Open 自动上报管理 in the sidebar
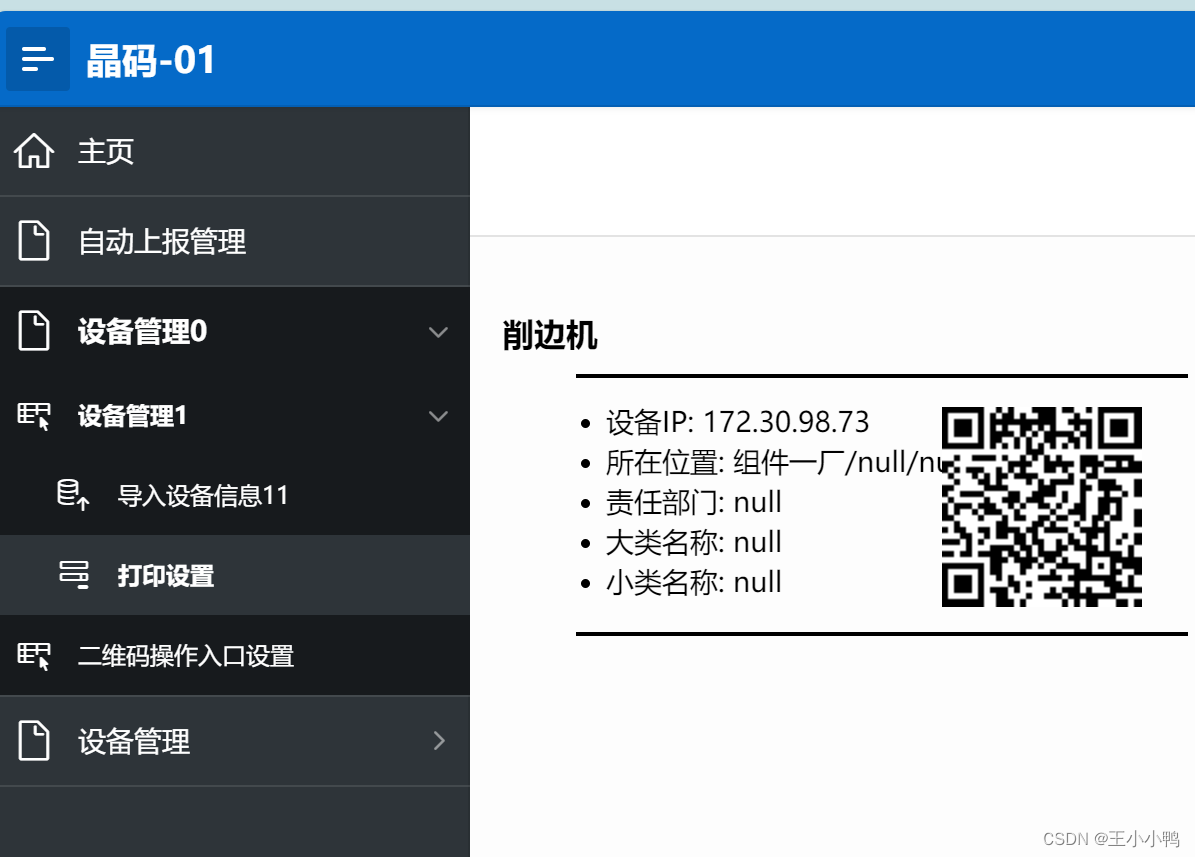Screen dimensions: 1195x857 click(235, 242)
